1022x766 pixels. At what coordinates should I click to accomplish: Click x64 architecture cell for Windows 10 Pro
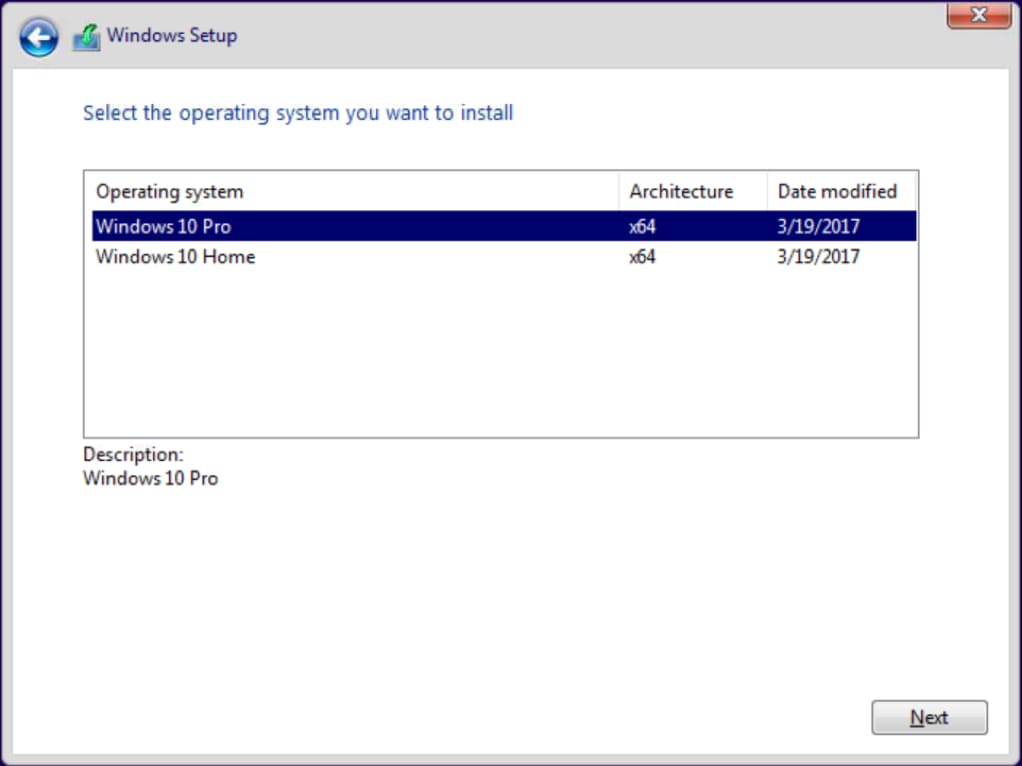pyautogui.click(x=642, y=226)
